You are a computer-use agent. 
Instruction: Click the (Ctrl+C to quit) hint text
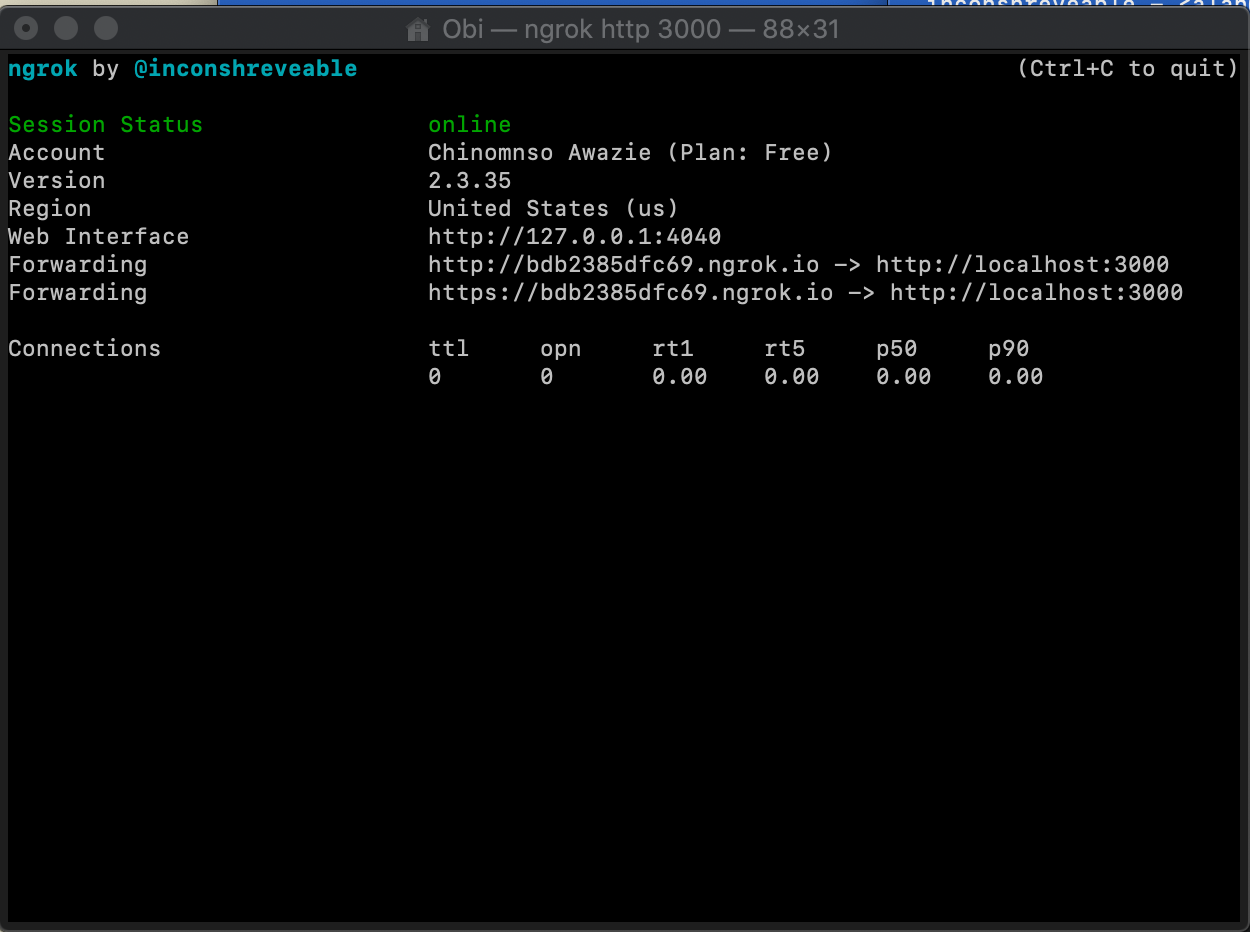[1126, 68]
